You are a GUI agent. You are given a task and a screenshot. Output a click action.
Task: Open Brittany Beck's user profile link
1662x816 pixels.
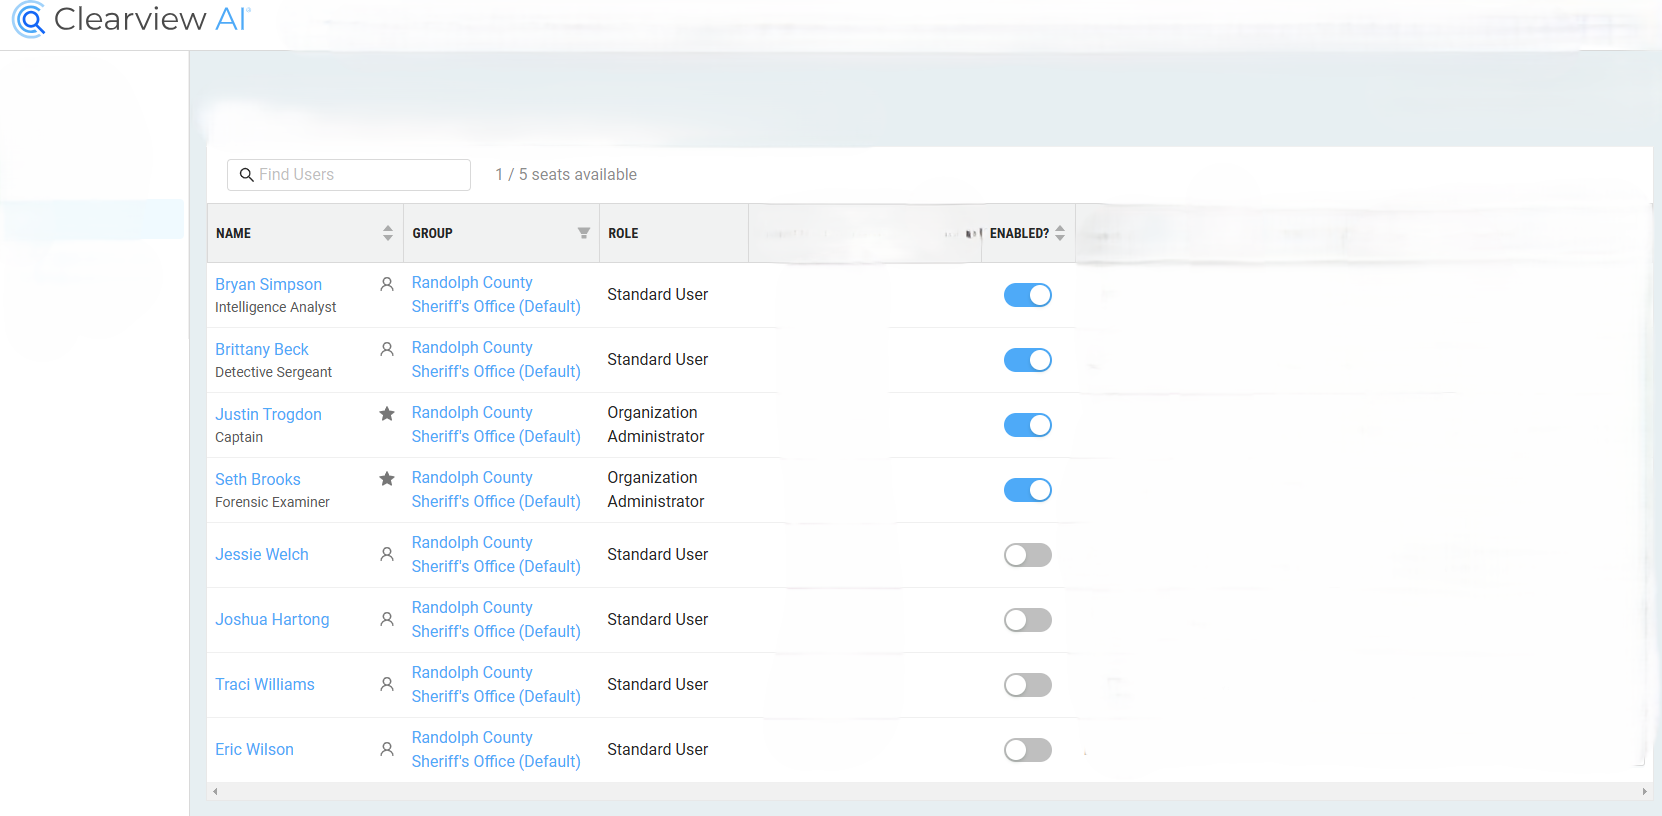262,349
